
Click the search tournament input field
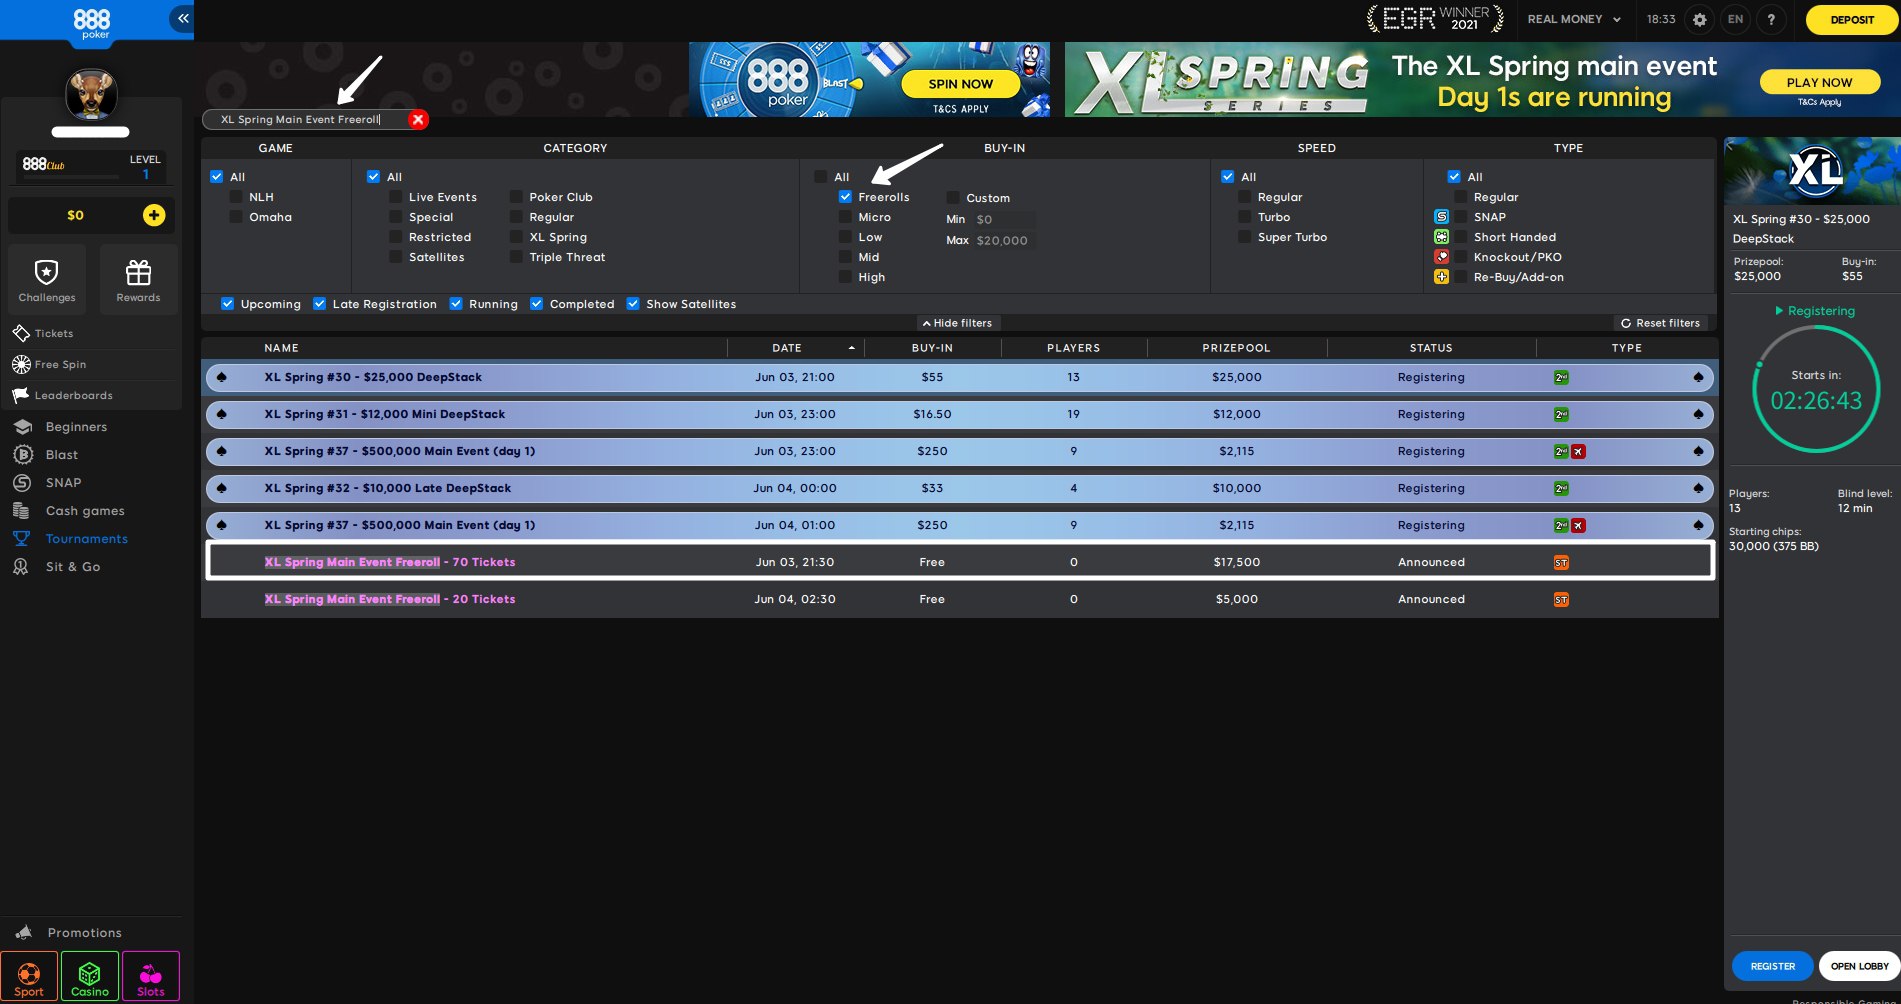[x=305, y=119]
